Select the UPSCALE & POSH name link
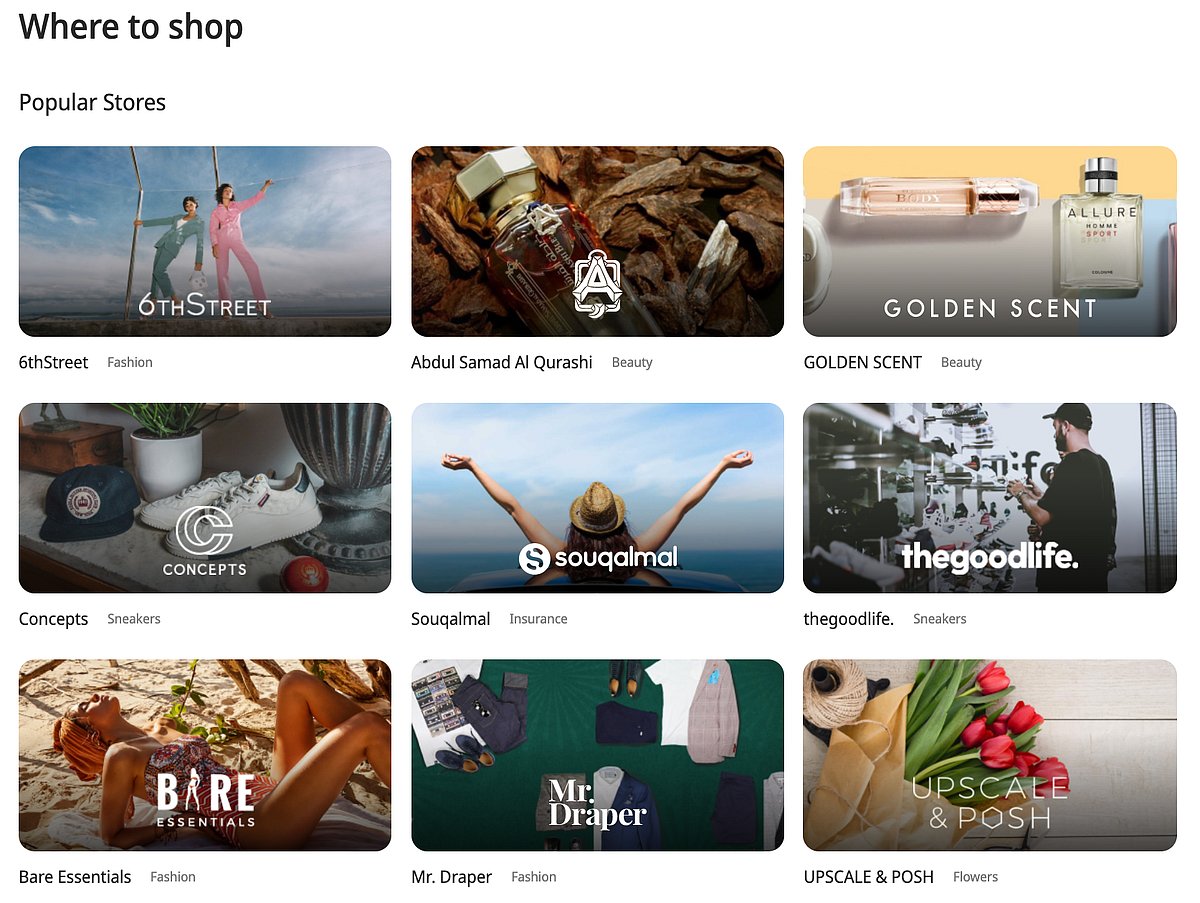This screenshot has width=1200, height=903. [869, 877]
